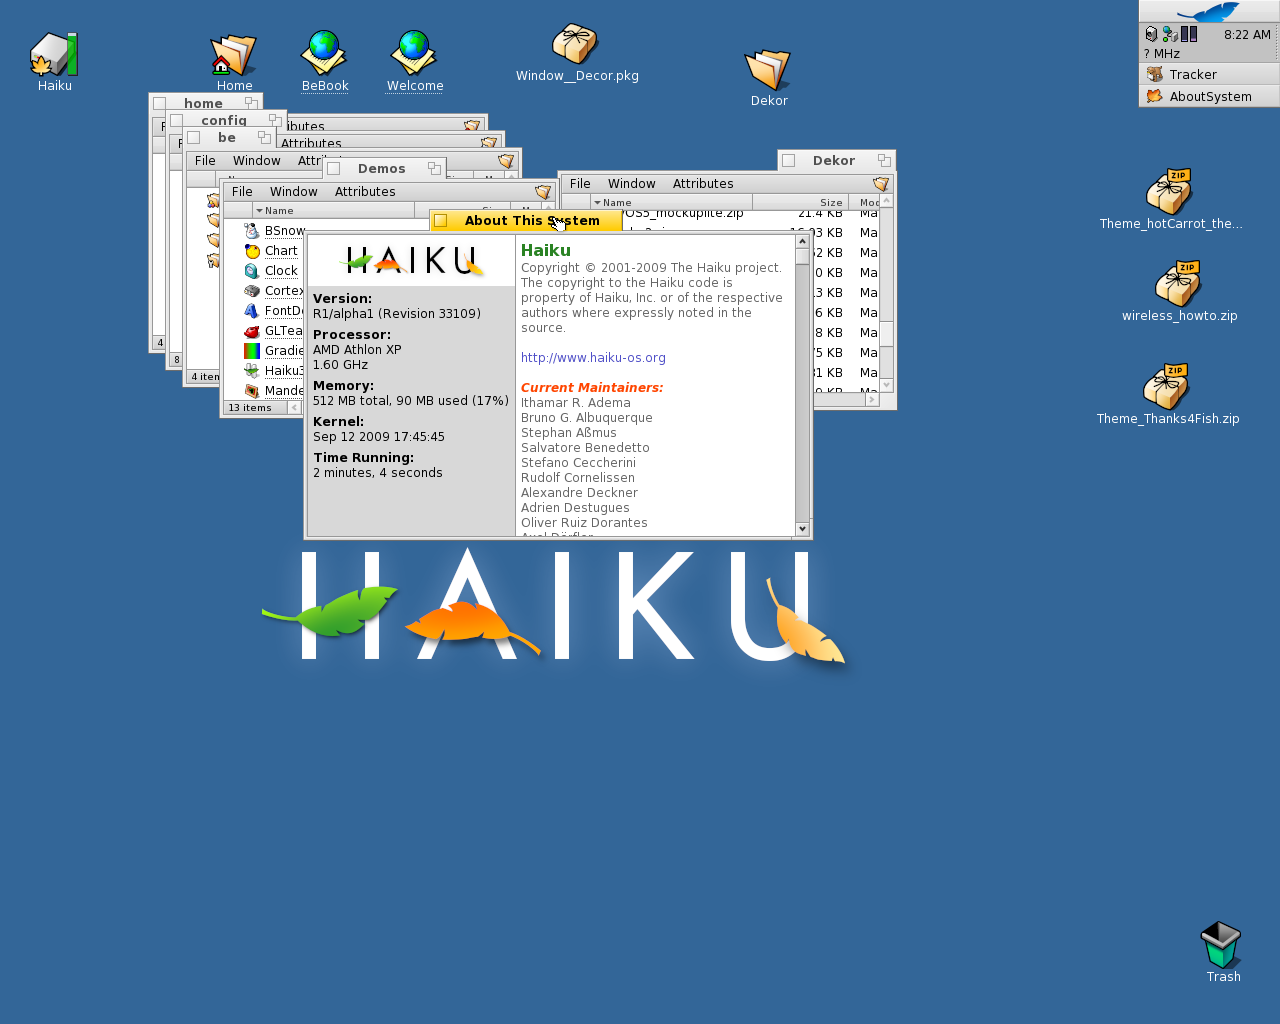
Task: Click the folder icon in be window menu bar
Action: [506, 161]
